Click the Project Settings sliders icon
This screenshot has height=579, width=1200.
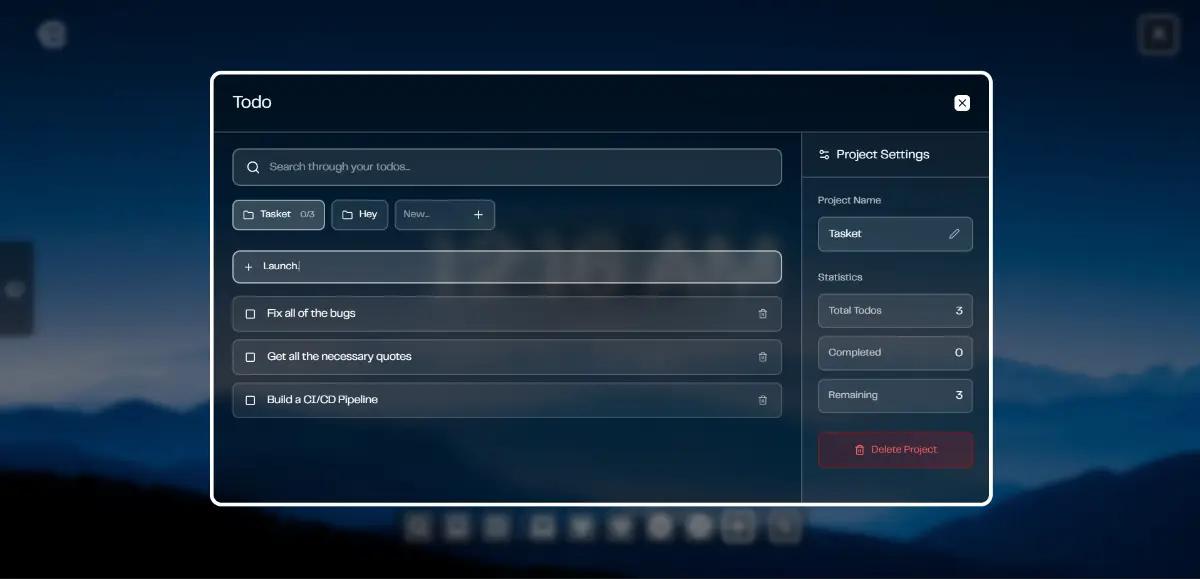pyautogui.click(x=824, y=155)
